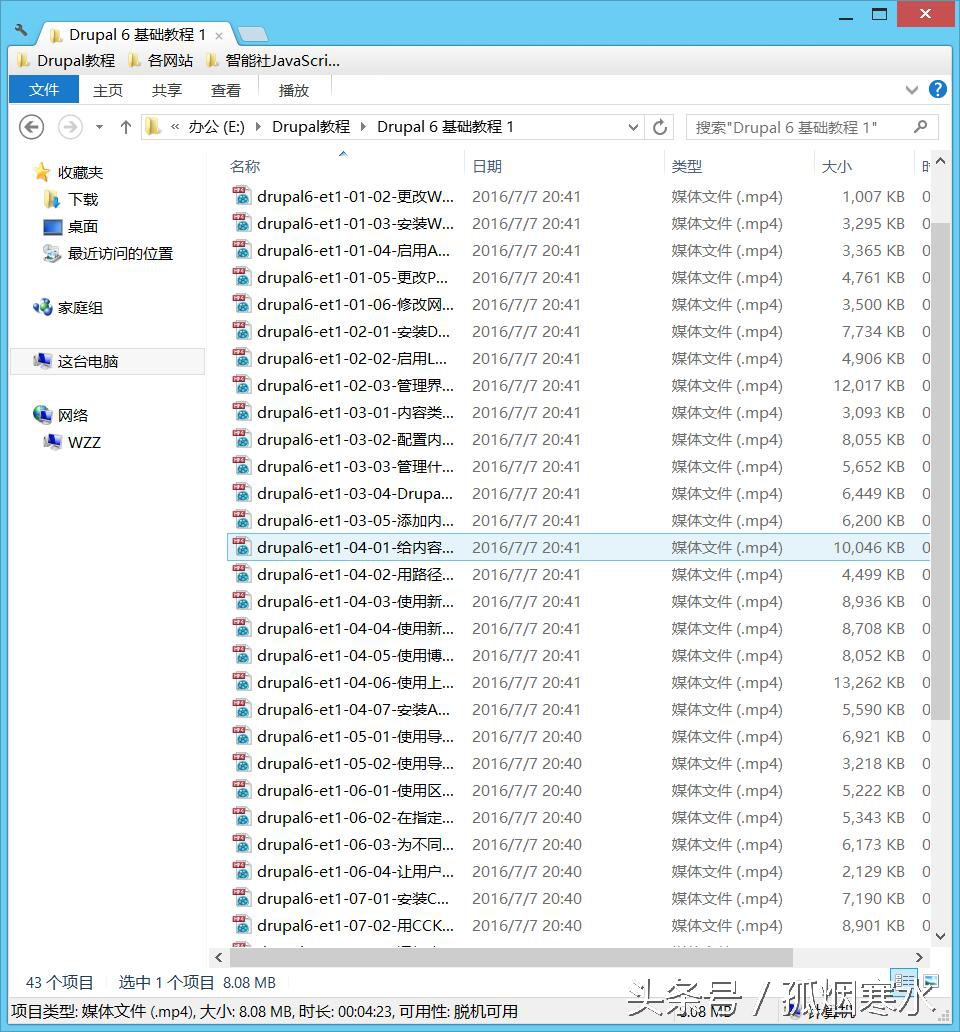Click the magnifier search icon
This screenshot has height=1032, width=960.
[x=921, y=126]
